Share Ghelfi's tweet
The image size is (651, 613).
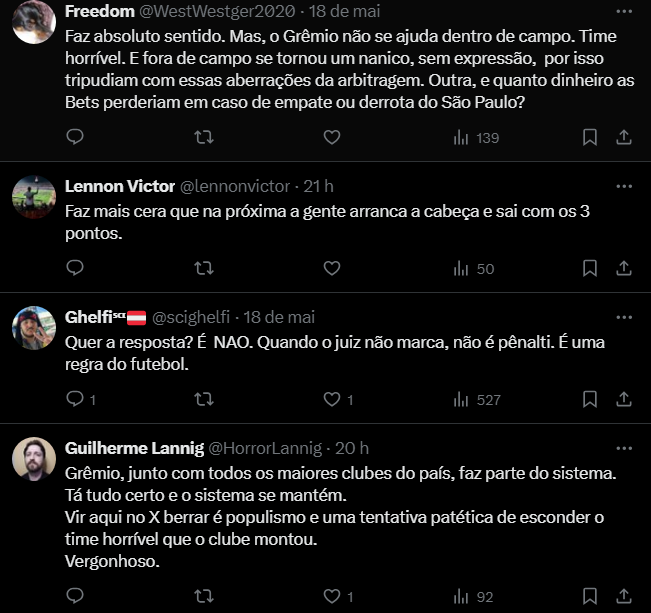(623, 399)
